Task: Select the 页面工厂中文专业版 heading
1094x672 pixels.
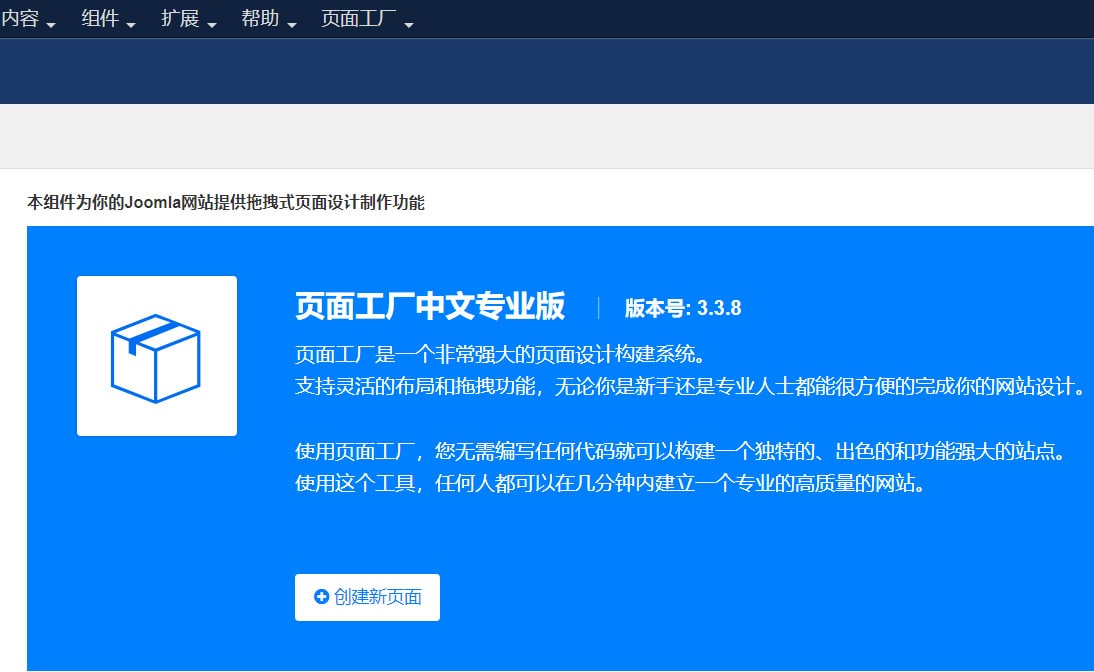Action: point(429,306)
